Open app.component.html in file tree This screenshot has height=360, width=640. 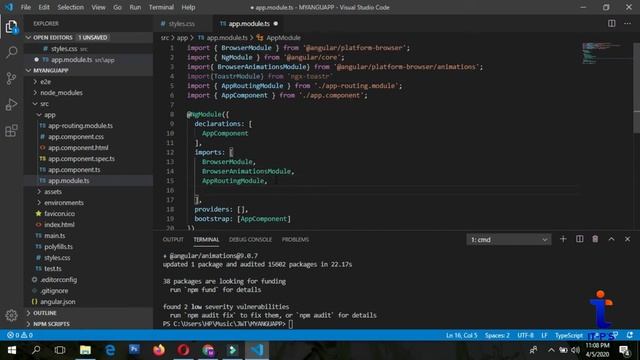(x=78, y=148)
